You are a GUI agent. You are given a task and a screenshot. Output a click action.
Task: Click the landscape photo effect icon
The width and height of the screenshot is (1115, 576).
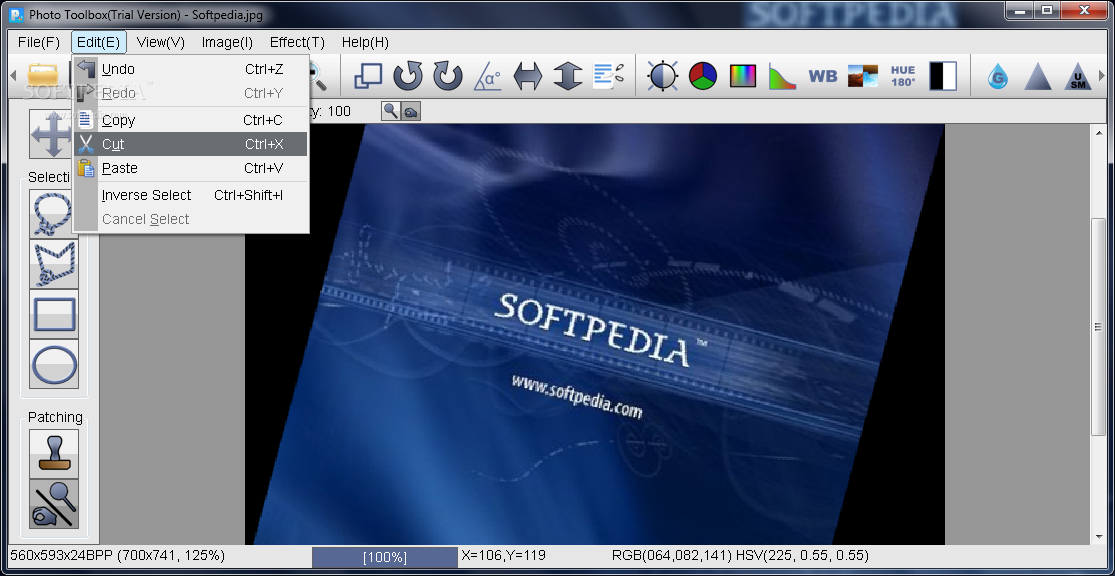pos(863,76)
